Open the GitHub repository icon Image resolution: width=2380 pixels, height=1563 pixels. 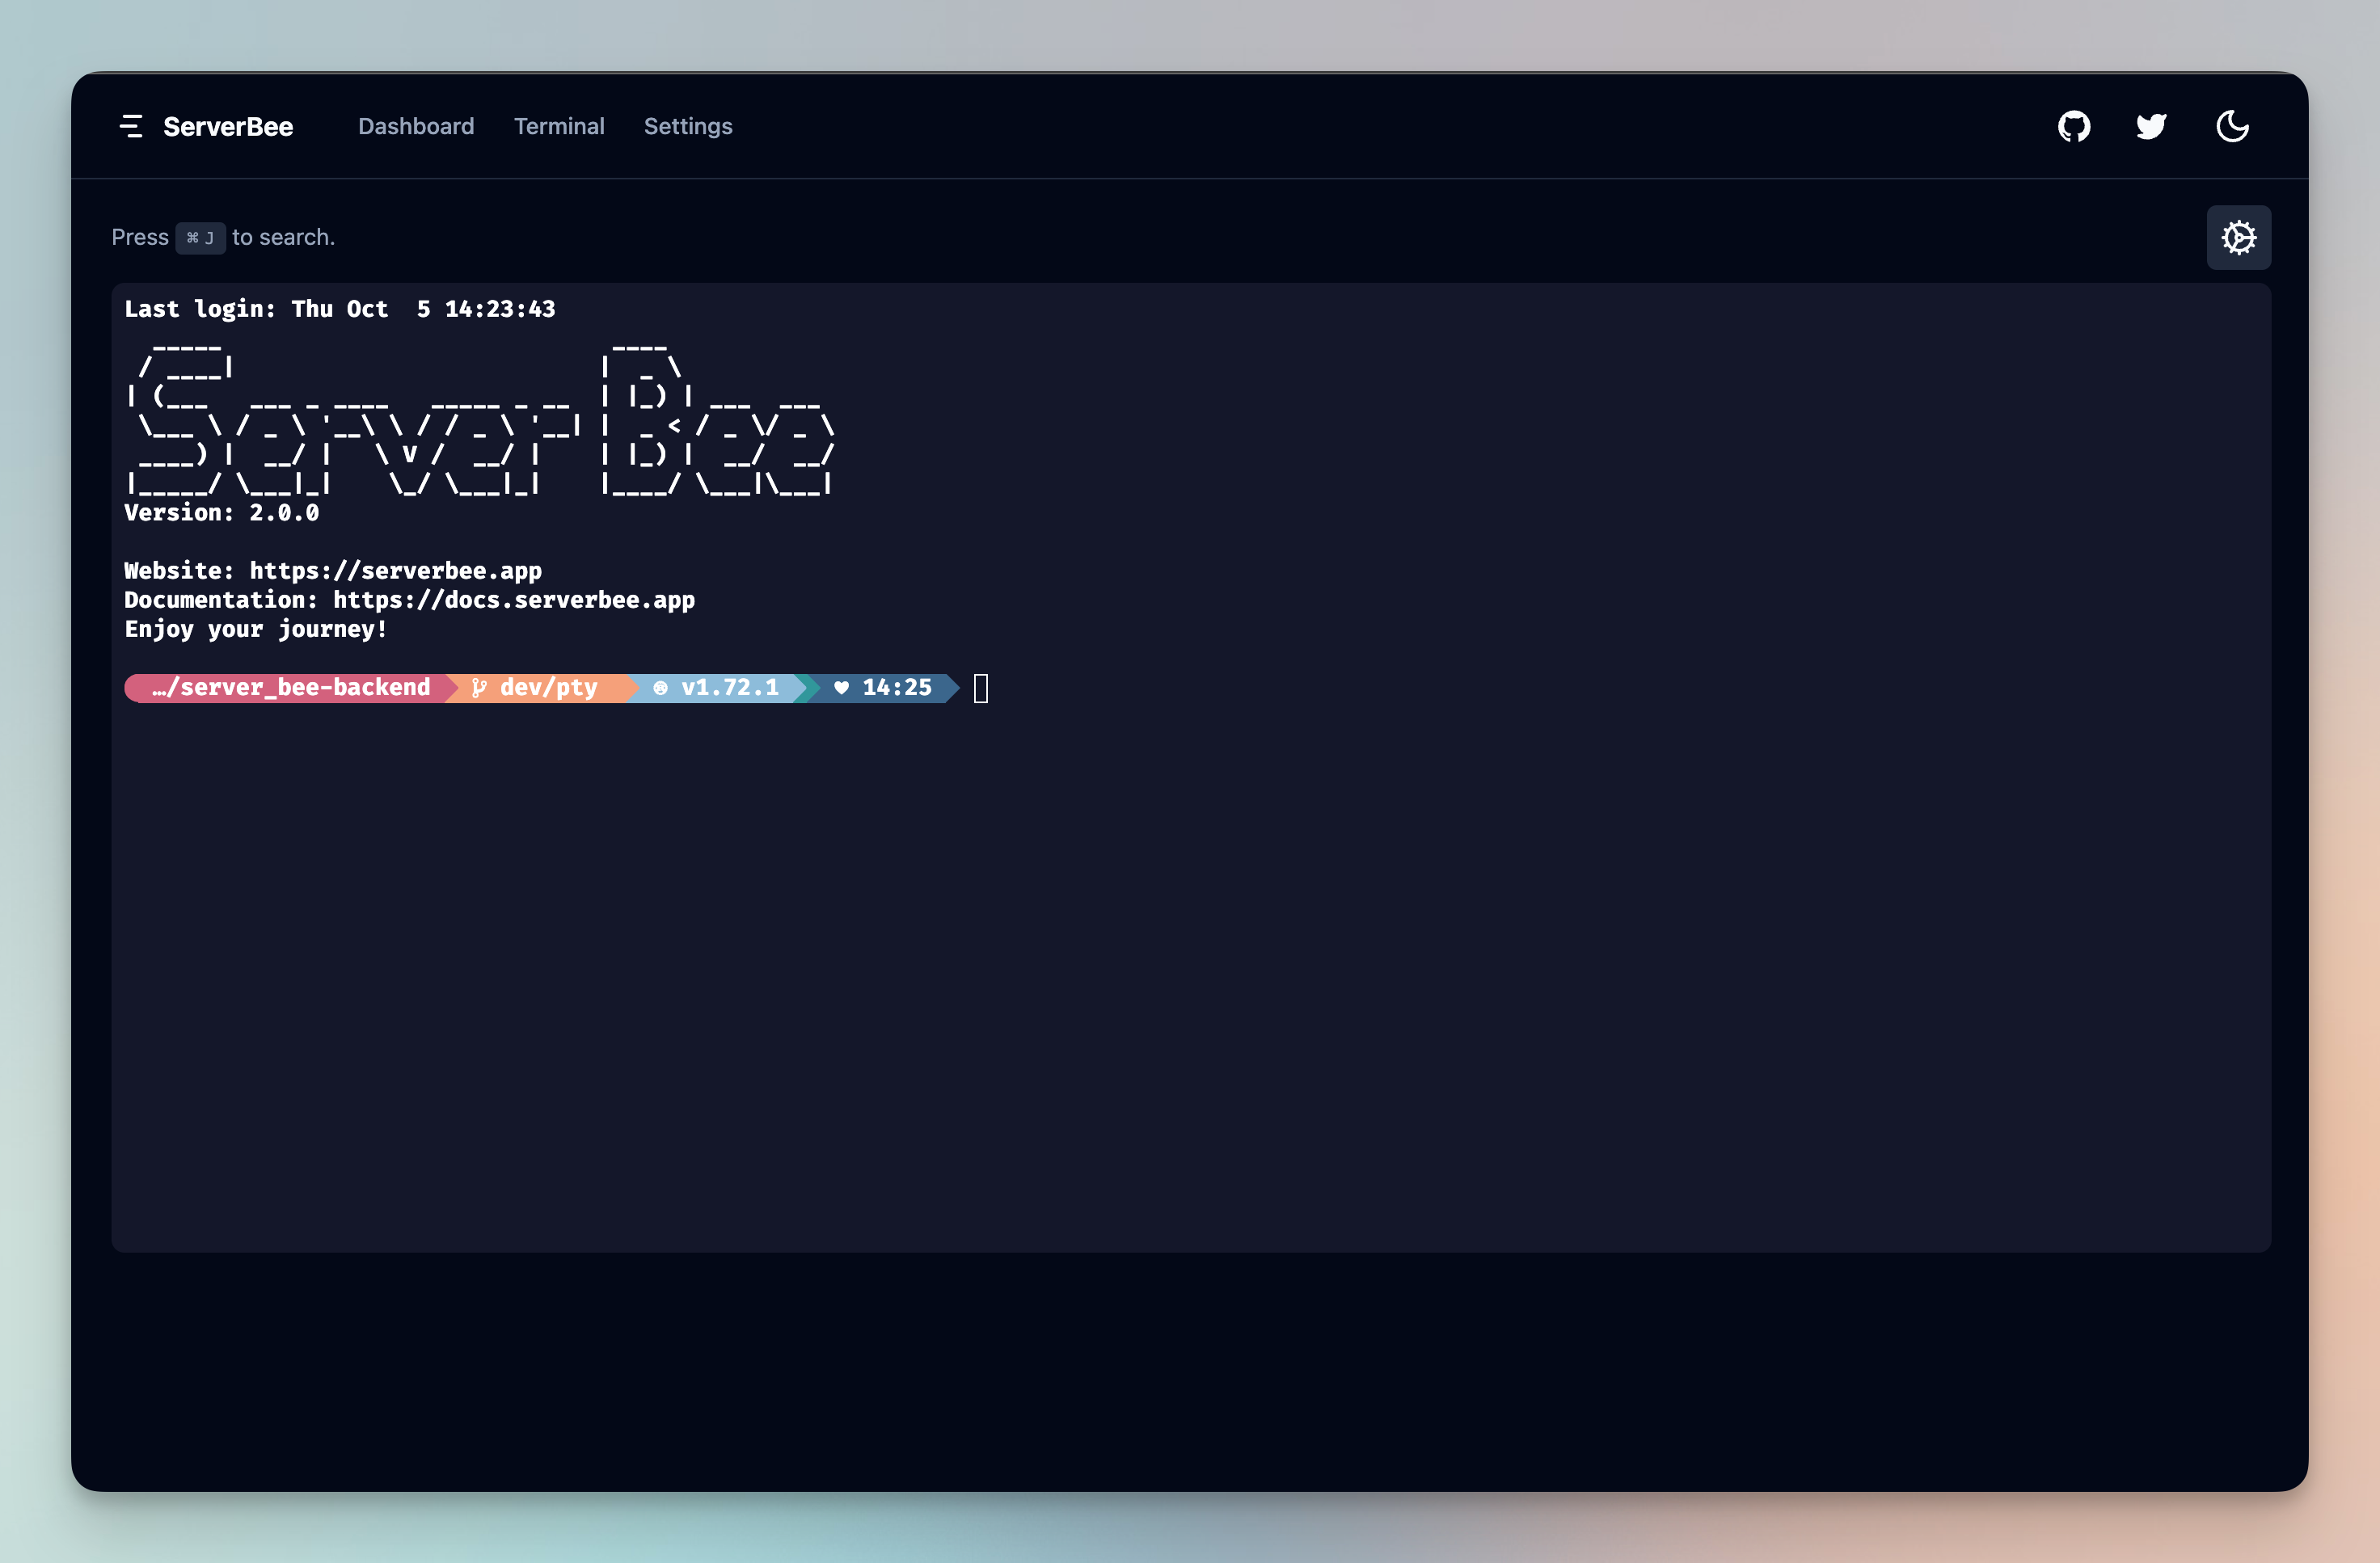point(2074,127)
